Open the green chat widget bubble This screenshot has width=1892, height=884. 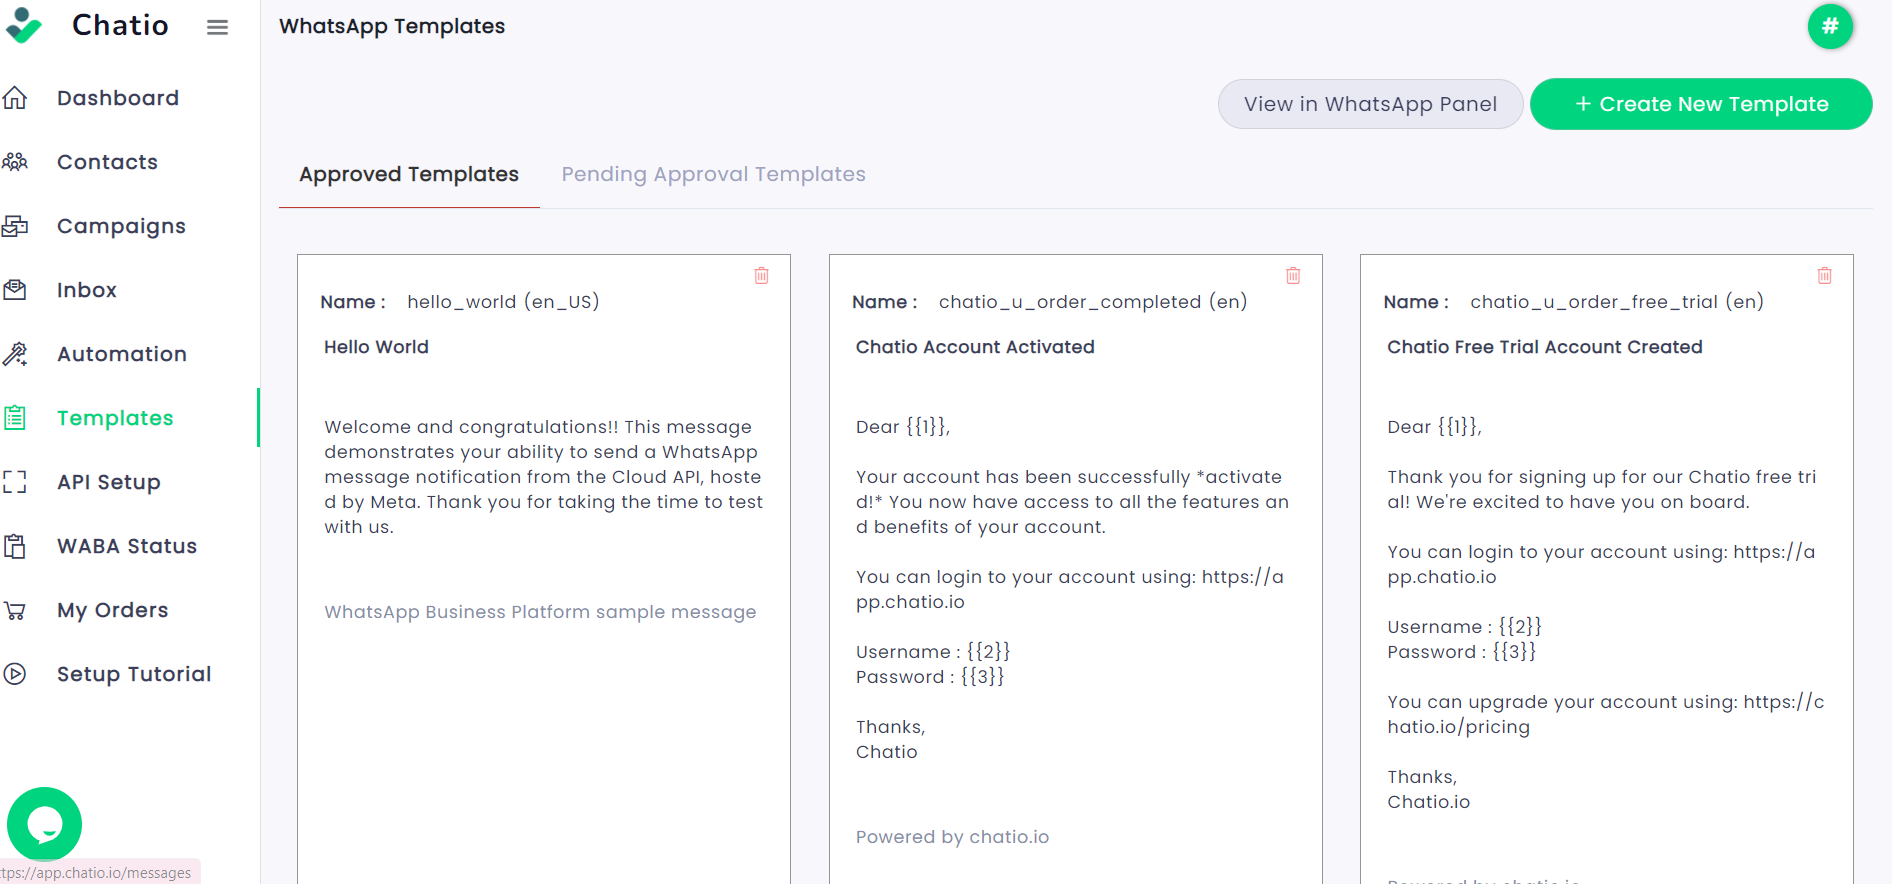[44, 824]
